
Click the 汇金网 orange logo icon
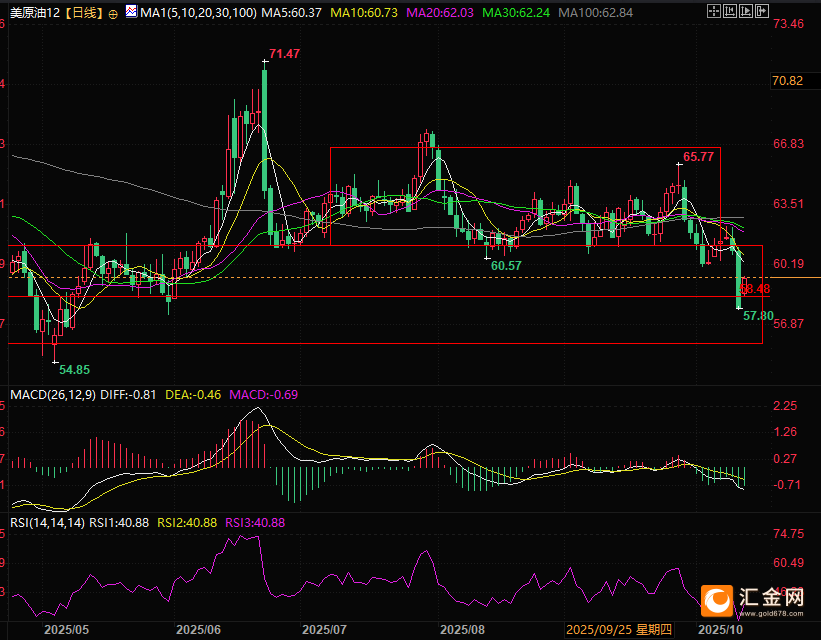(x=718, y=600)
